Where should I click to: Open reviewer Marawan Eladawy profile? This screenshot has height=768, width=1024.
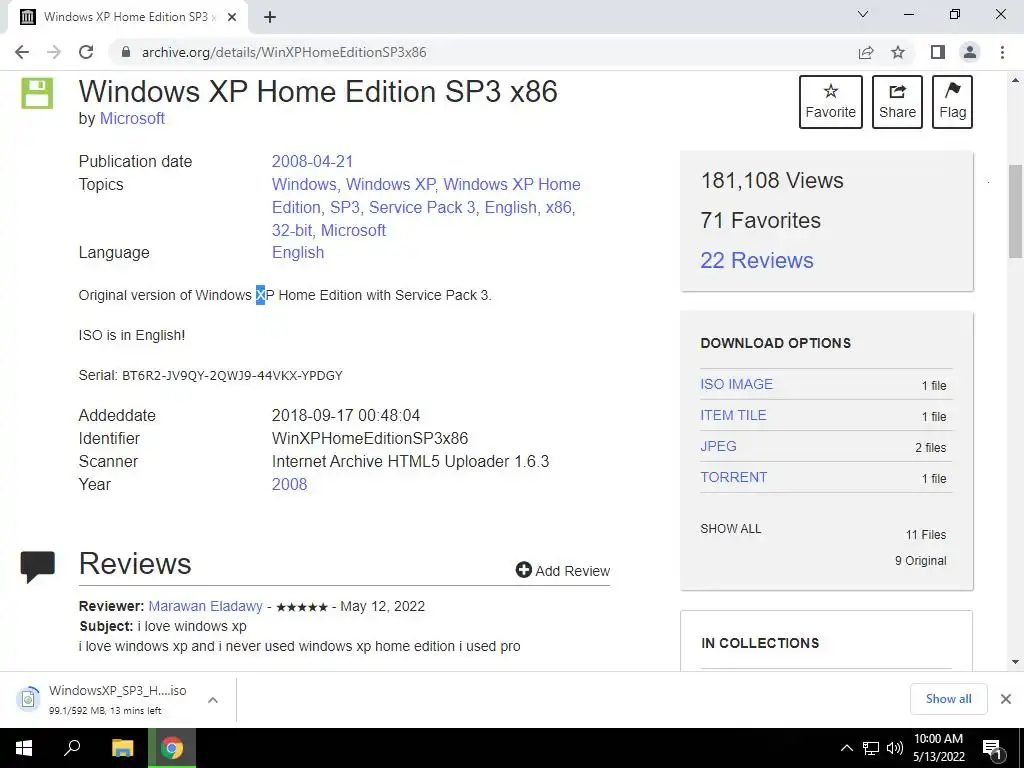tap(205, 607)
